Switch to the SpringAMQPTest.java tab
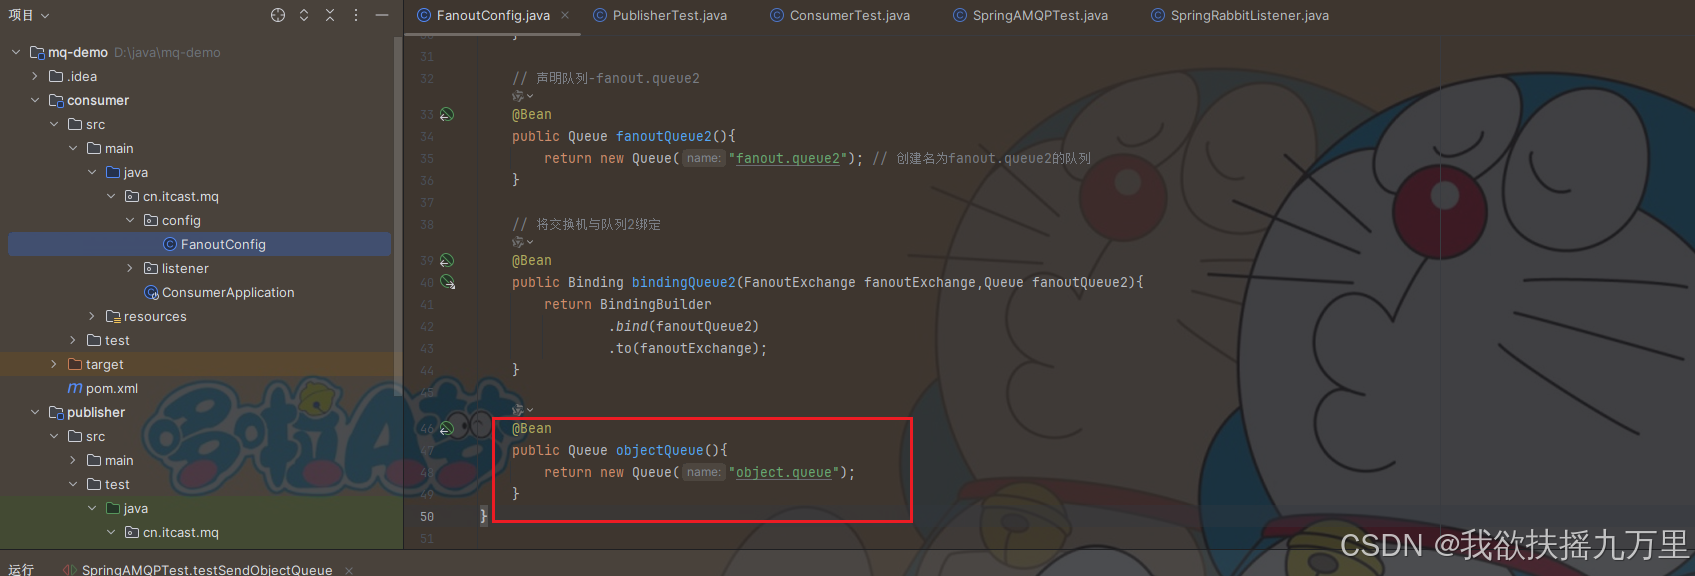 tap(1030, 15)
